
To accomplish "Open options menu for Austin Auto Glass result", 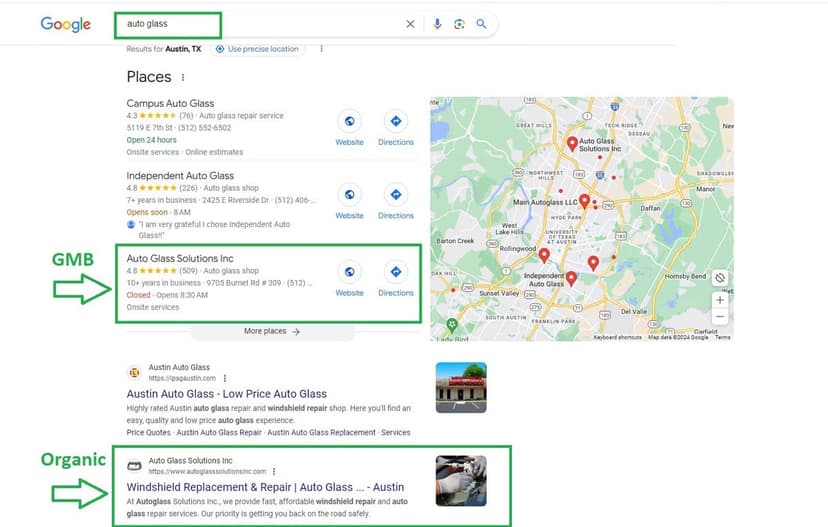I will tap(225, 378).
